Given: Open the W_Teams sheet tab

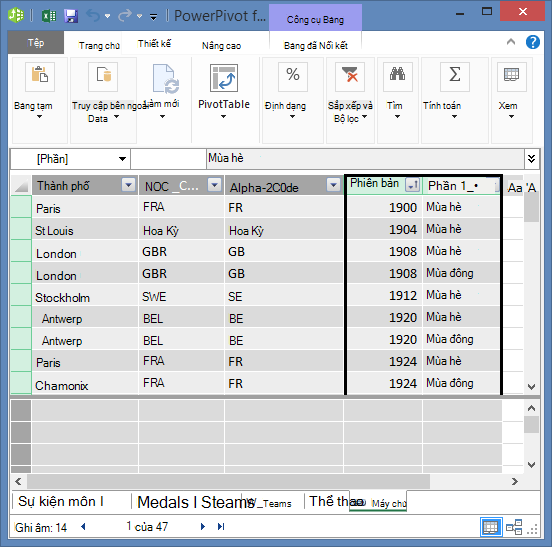Looking at the screenshot, I should [x=270, y=504].
